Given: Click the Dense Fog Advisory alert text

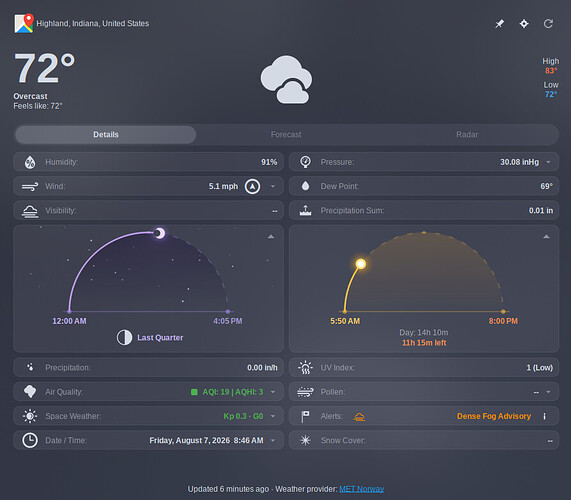Looking at the screenshot, I should (x=494, y=416).
